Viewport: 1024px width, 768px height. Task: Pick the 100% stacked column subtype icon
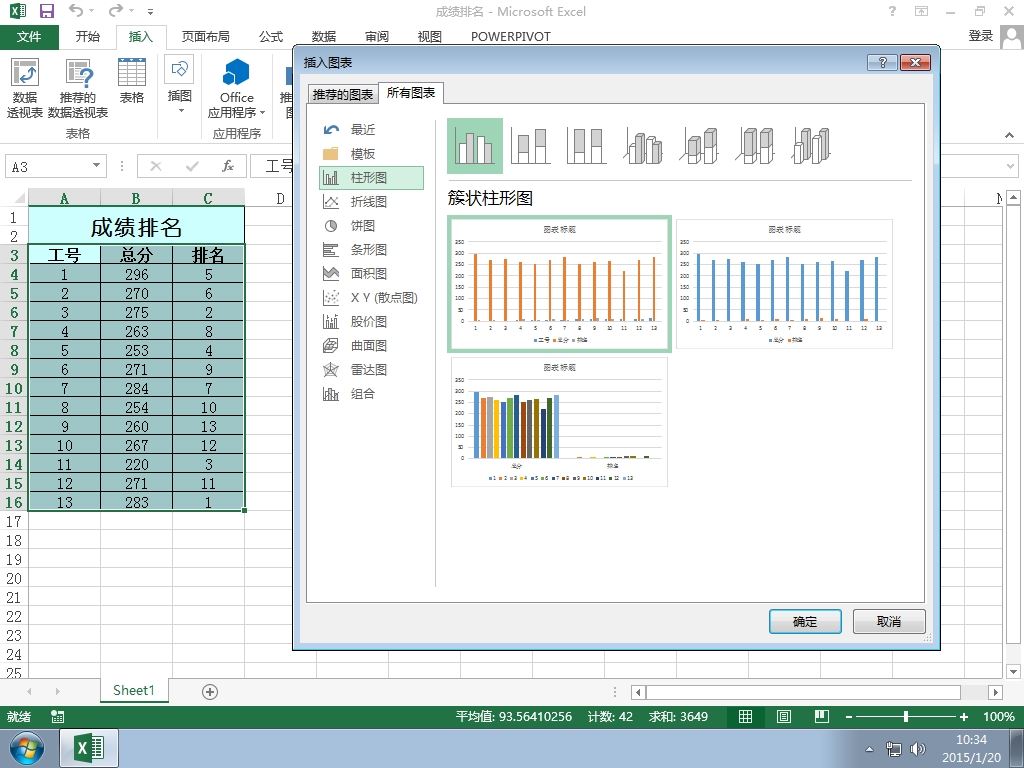(586, 146)
